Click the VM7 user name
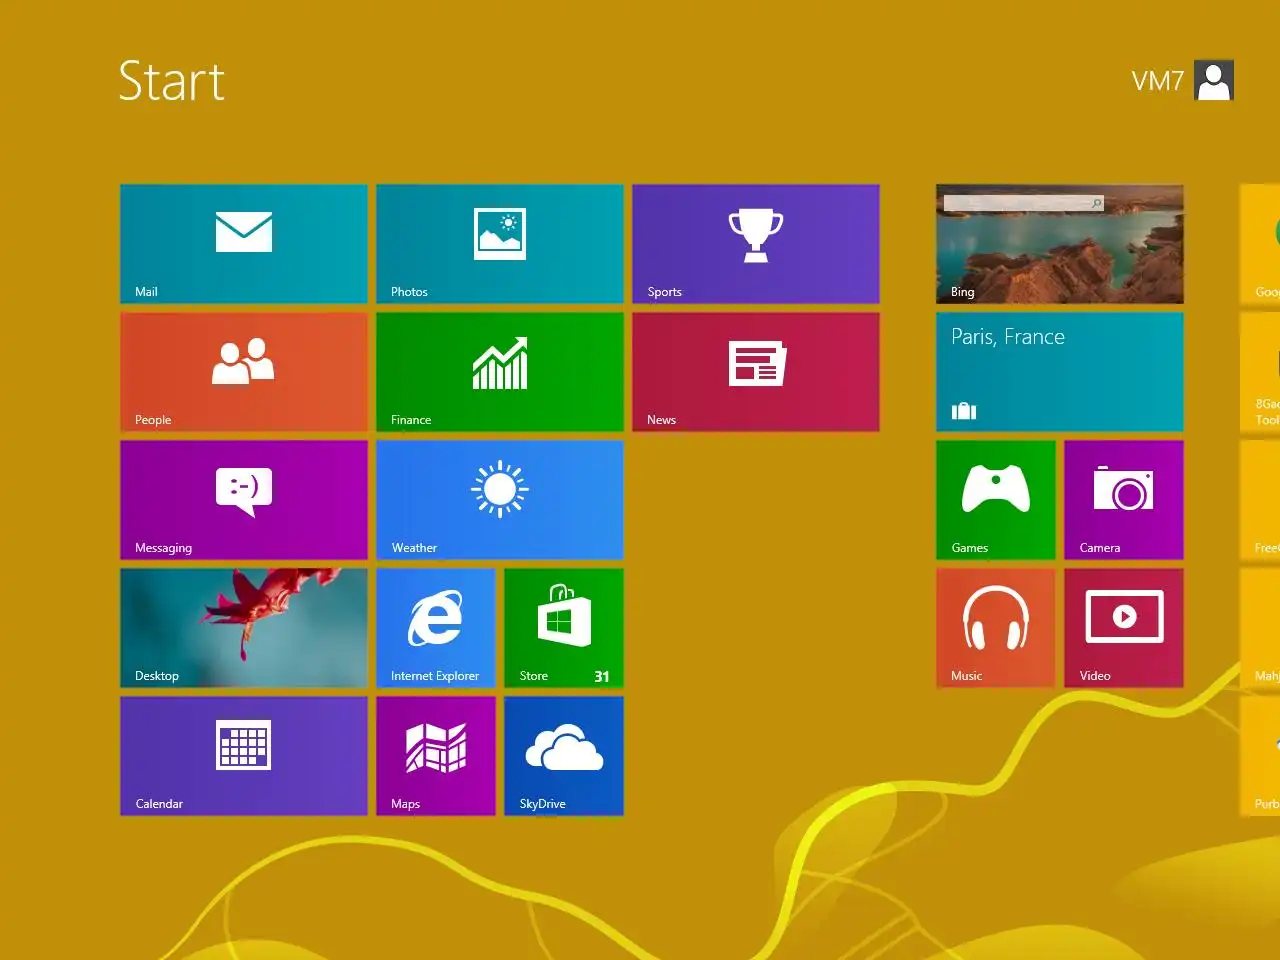The image size is (1280, 960). click(1158, 81)
